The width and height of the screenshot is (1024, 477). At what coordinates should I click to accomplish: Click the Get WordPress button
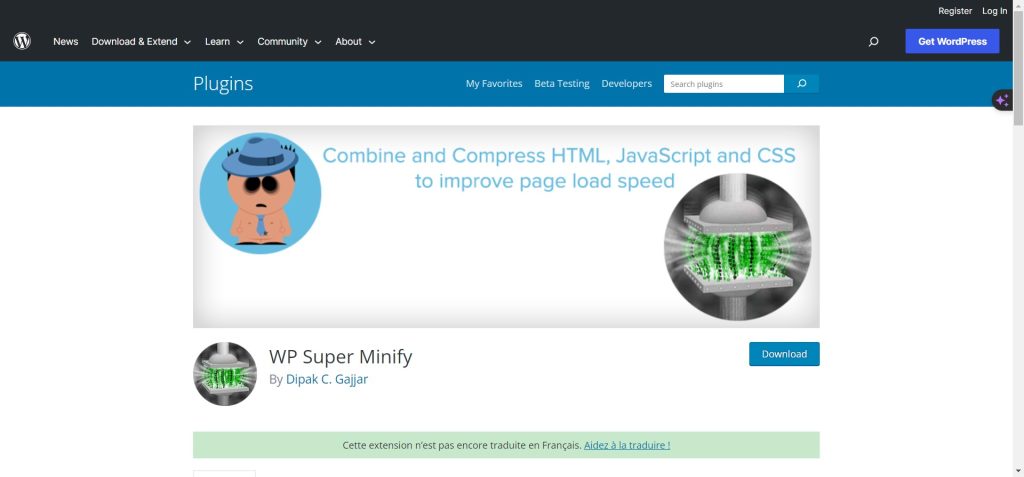[x=952, y=41]
